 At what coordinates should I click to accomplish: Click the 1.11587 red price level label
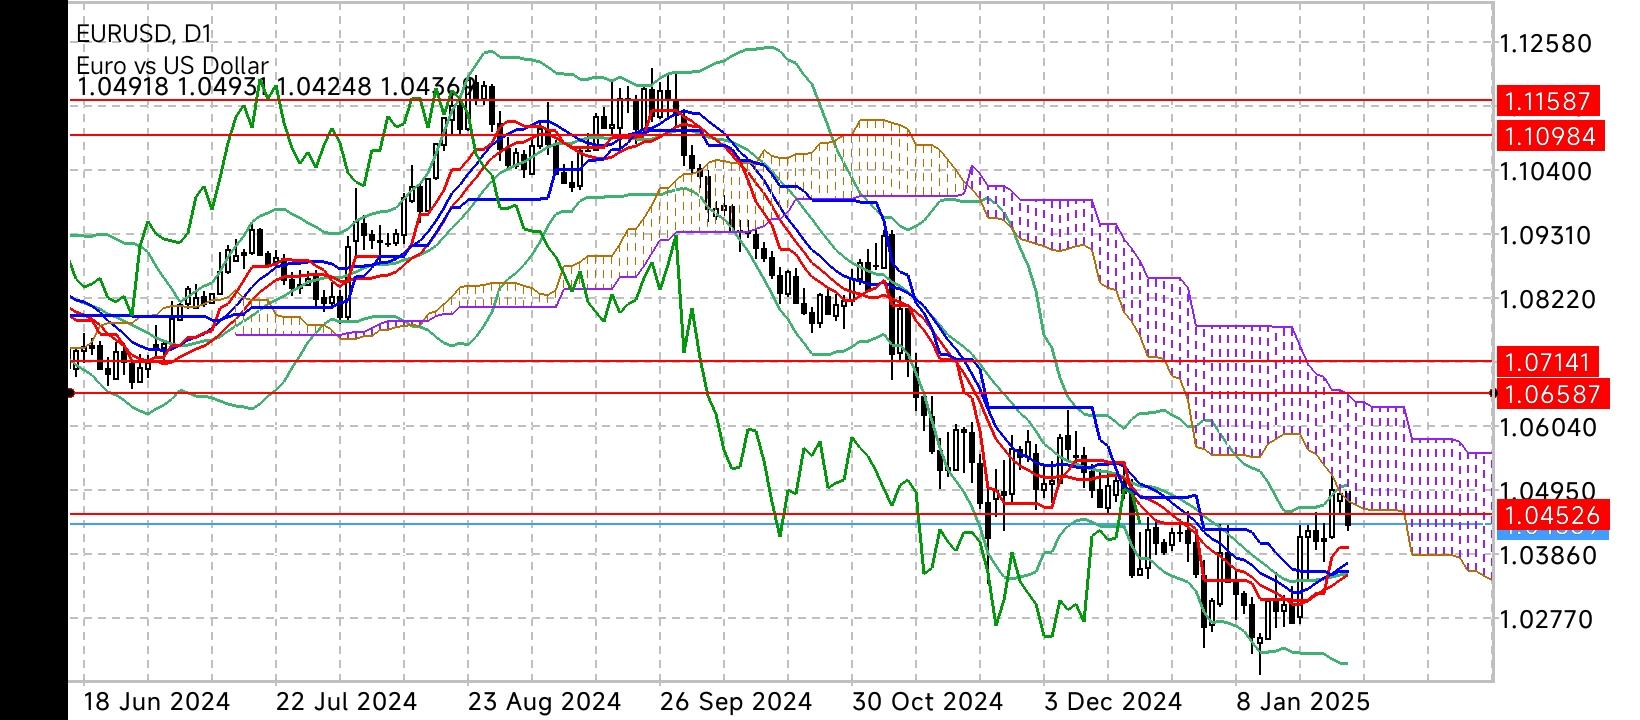(x=1550, y=101)
